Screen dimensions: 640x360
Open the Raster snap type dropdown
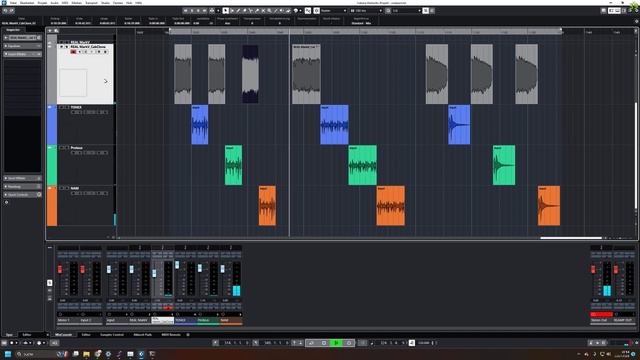pyautogui.click(x=333, y=11)
